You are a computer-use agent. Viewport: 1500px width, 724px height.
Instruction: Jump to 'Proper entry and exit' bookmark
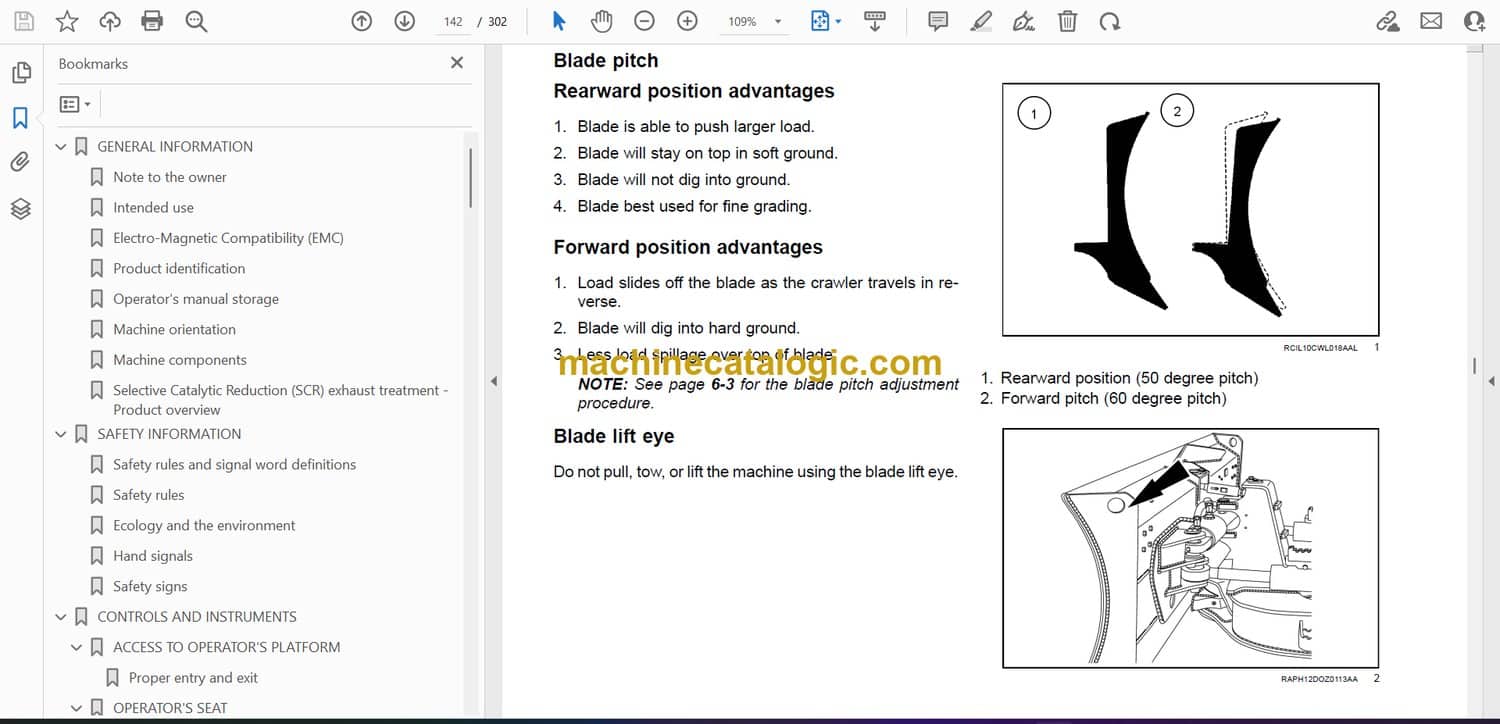[193, 678]
